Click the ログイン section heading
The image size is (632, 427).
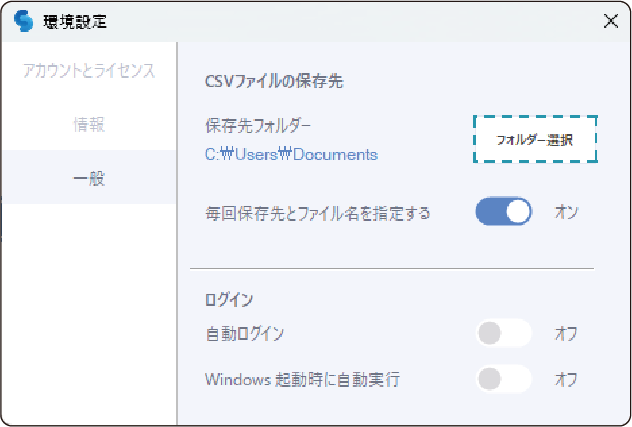[229, 299]
